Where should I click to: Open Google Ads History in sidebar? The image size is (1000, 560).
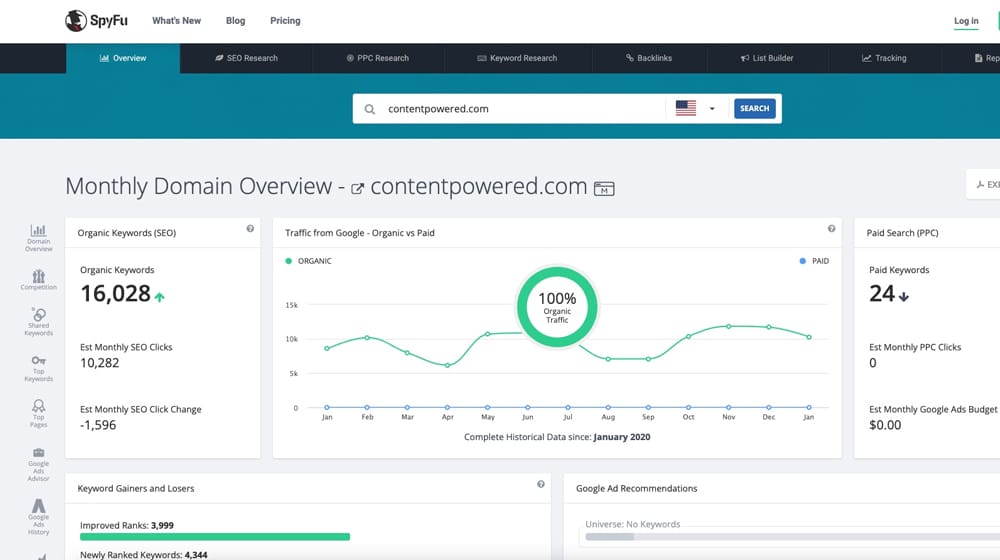click(38, 517)
